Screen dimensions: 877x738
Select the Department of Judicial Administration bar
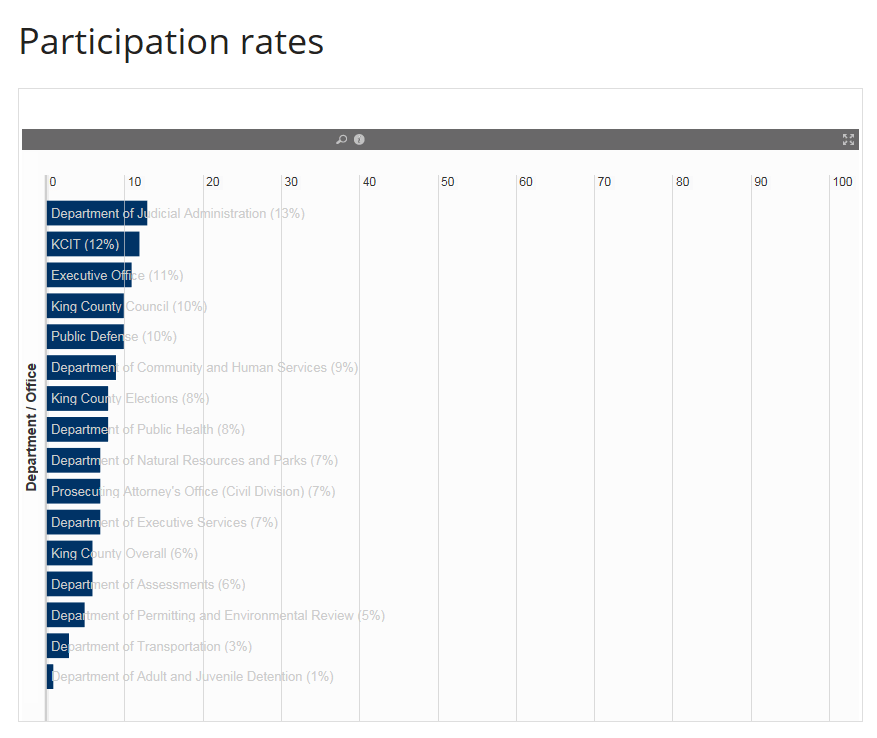point(97,213)
